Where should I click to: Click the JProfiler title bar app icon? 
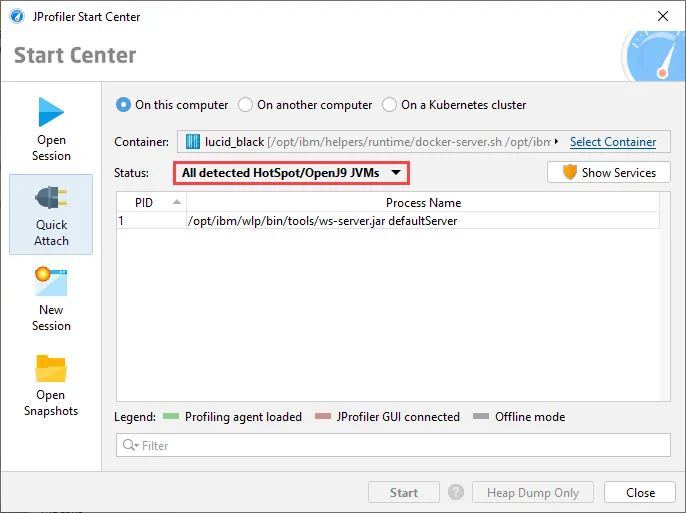(x=18, y=17)
